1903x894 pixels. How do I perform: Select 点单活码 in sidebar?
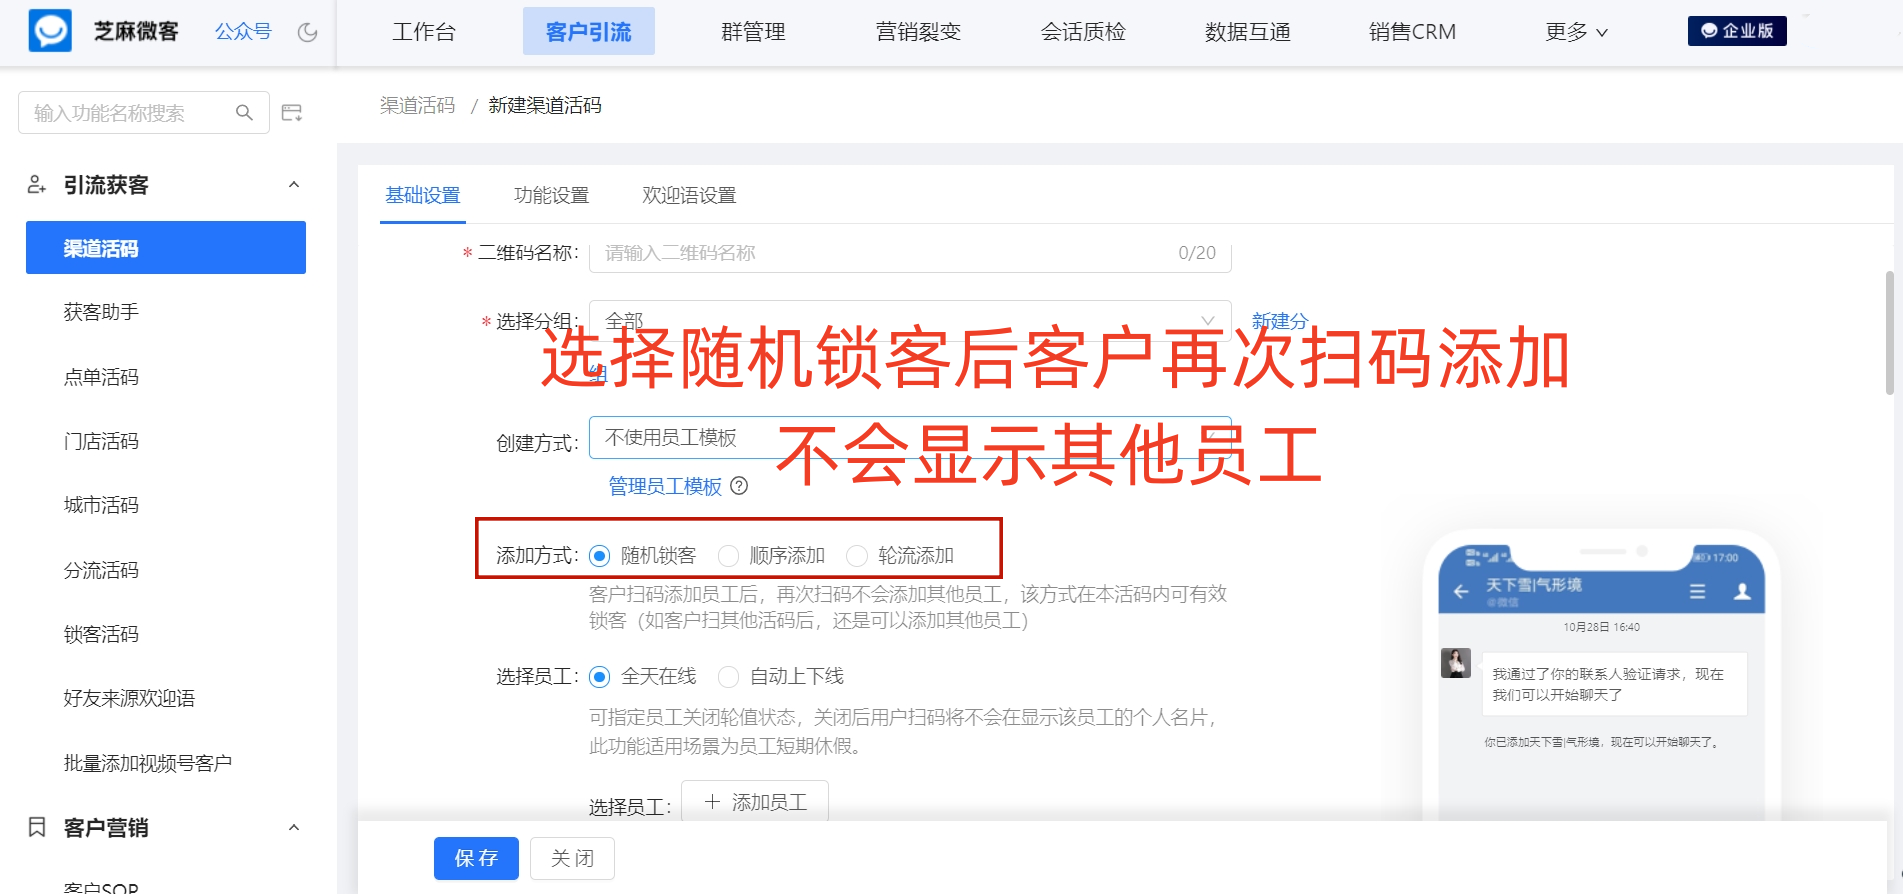point(101,377)
